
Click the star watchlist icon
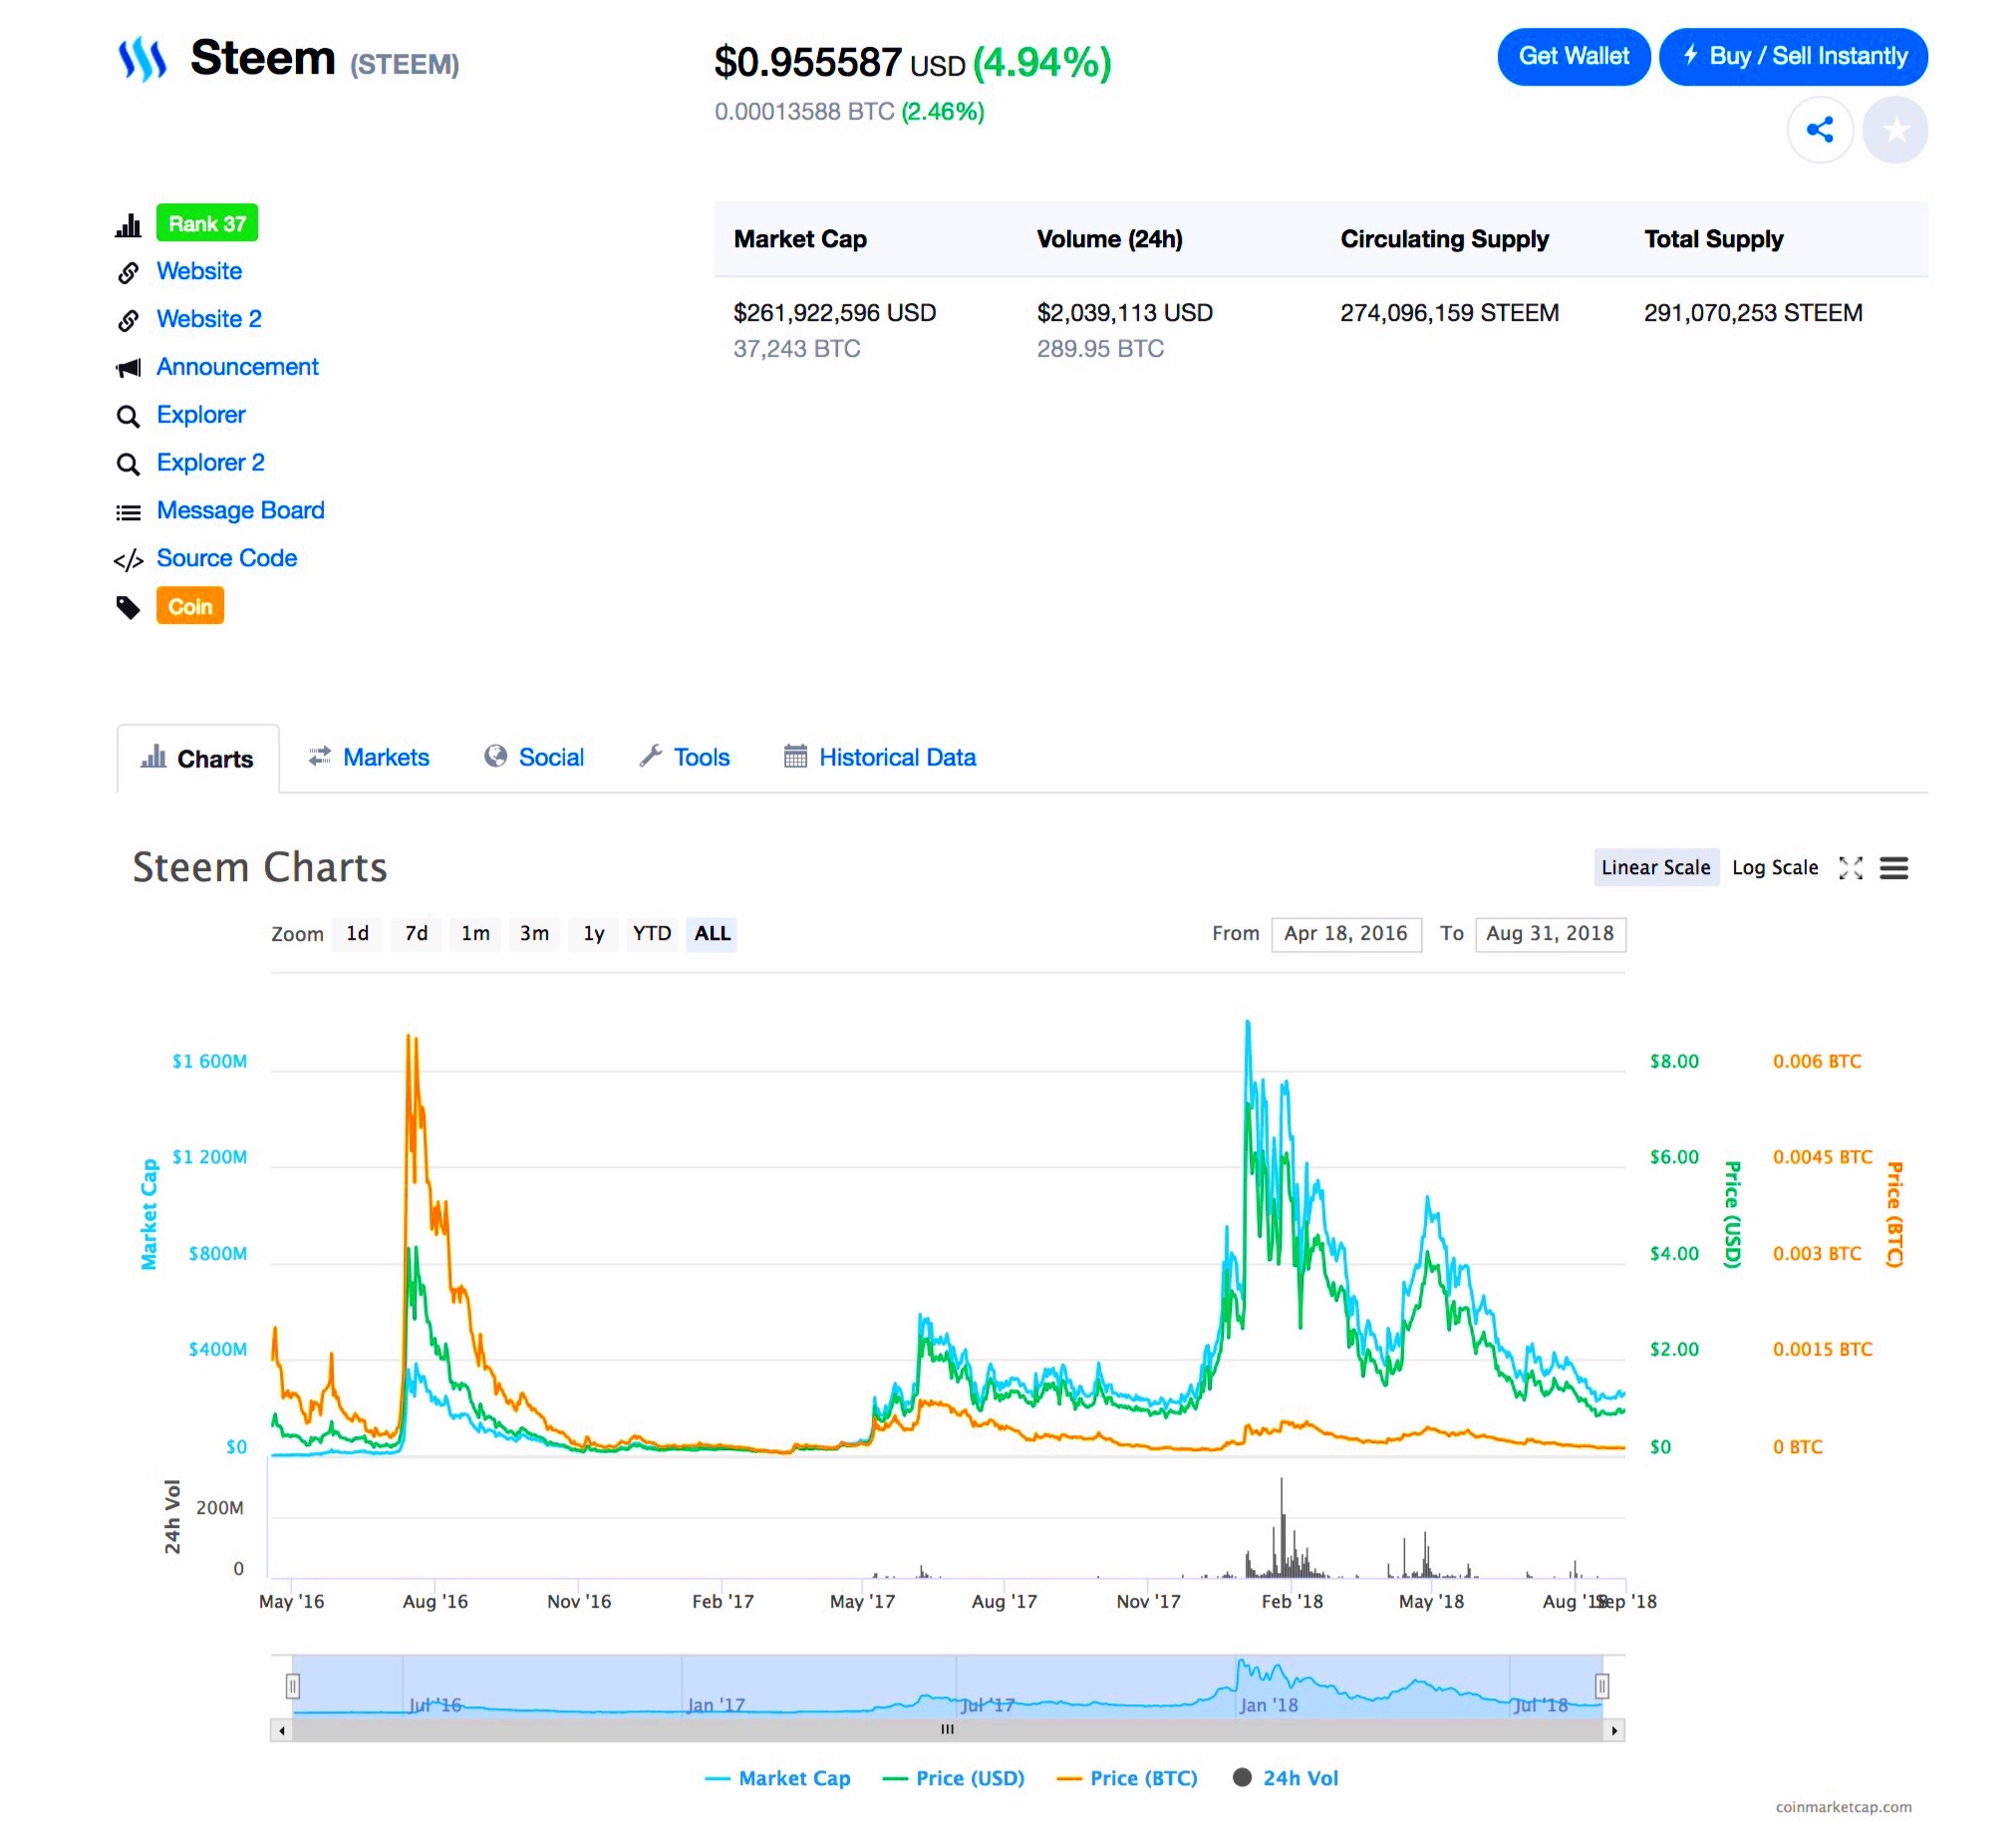pyautogui.click(x=1895, y=130)
